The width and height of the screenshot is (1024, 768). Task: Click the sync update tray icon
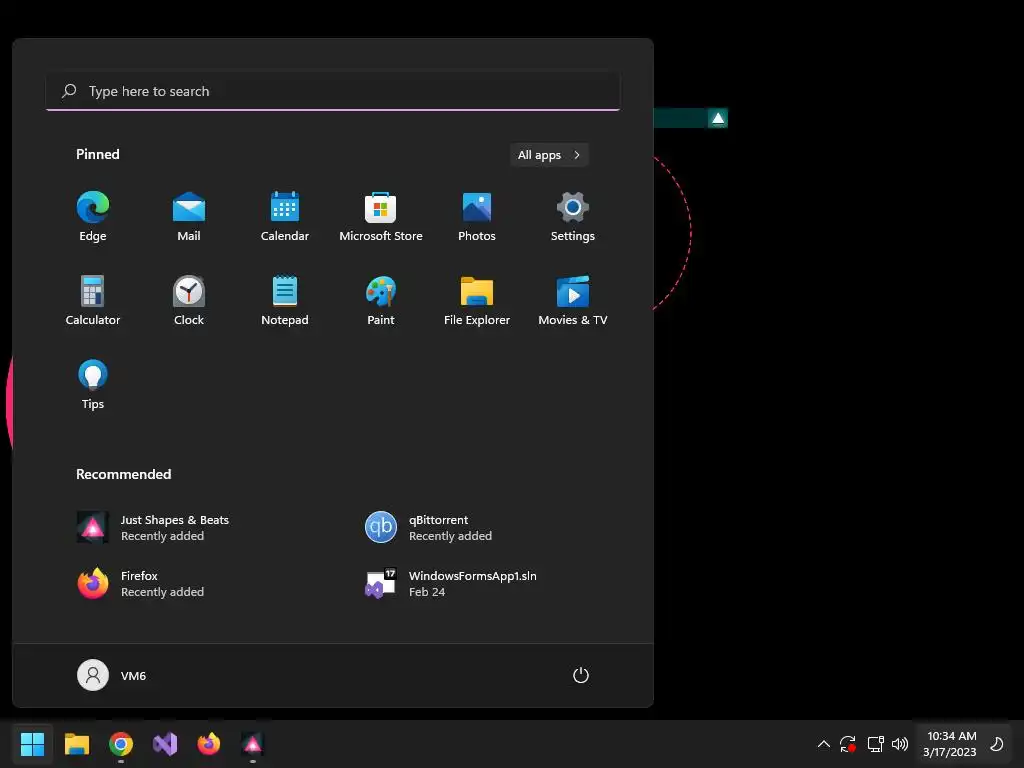[x=848, y=744]
